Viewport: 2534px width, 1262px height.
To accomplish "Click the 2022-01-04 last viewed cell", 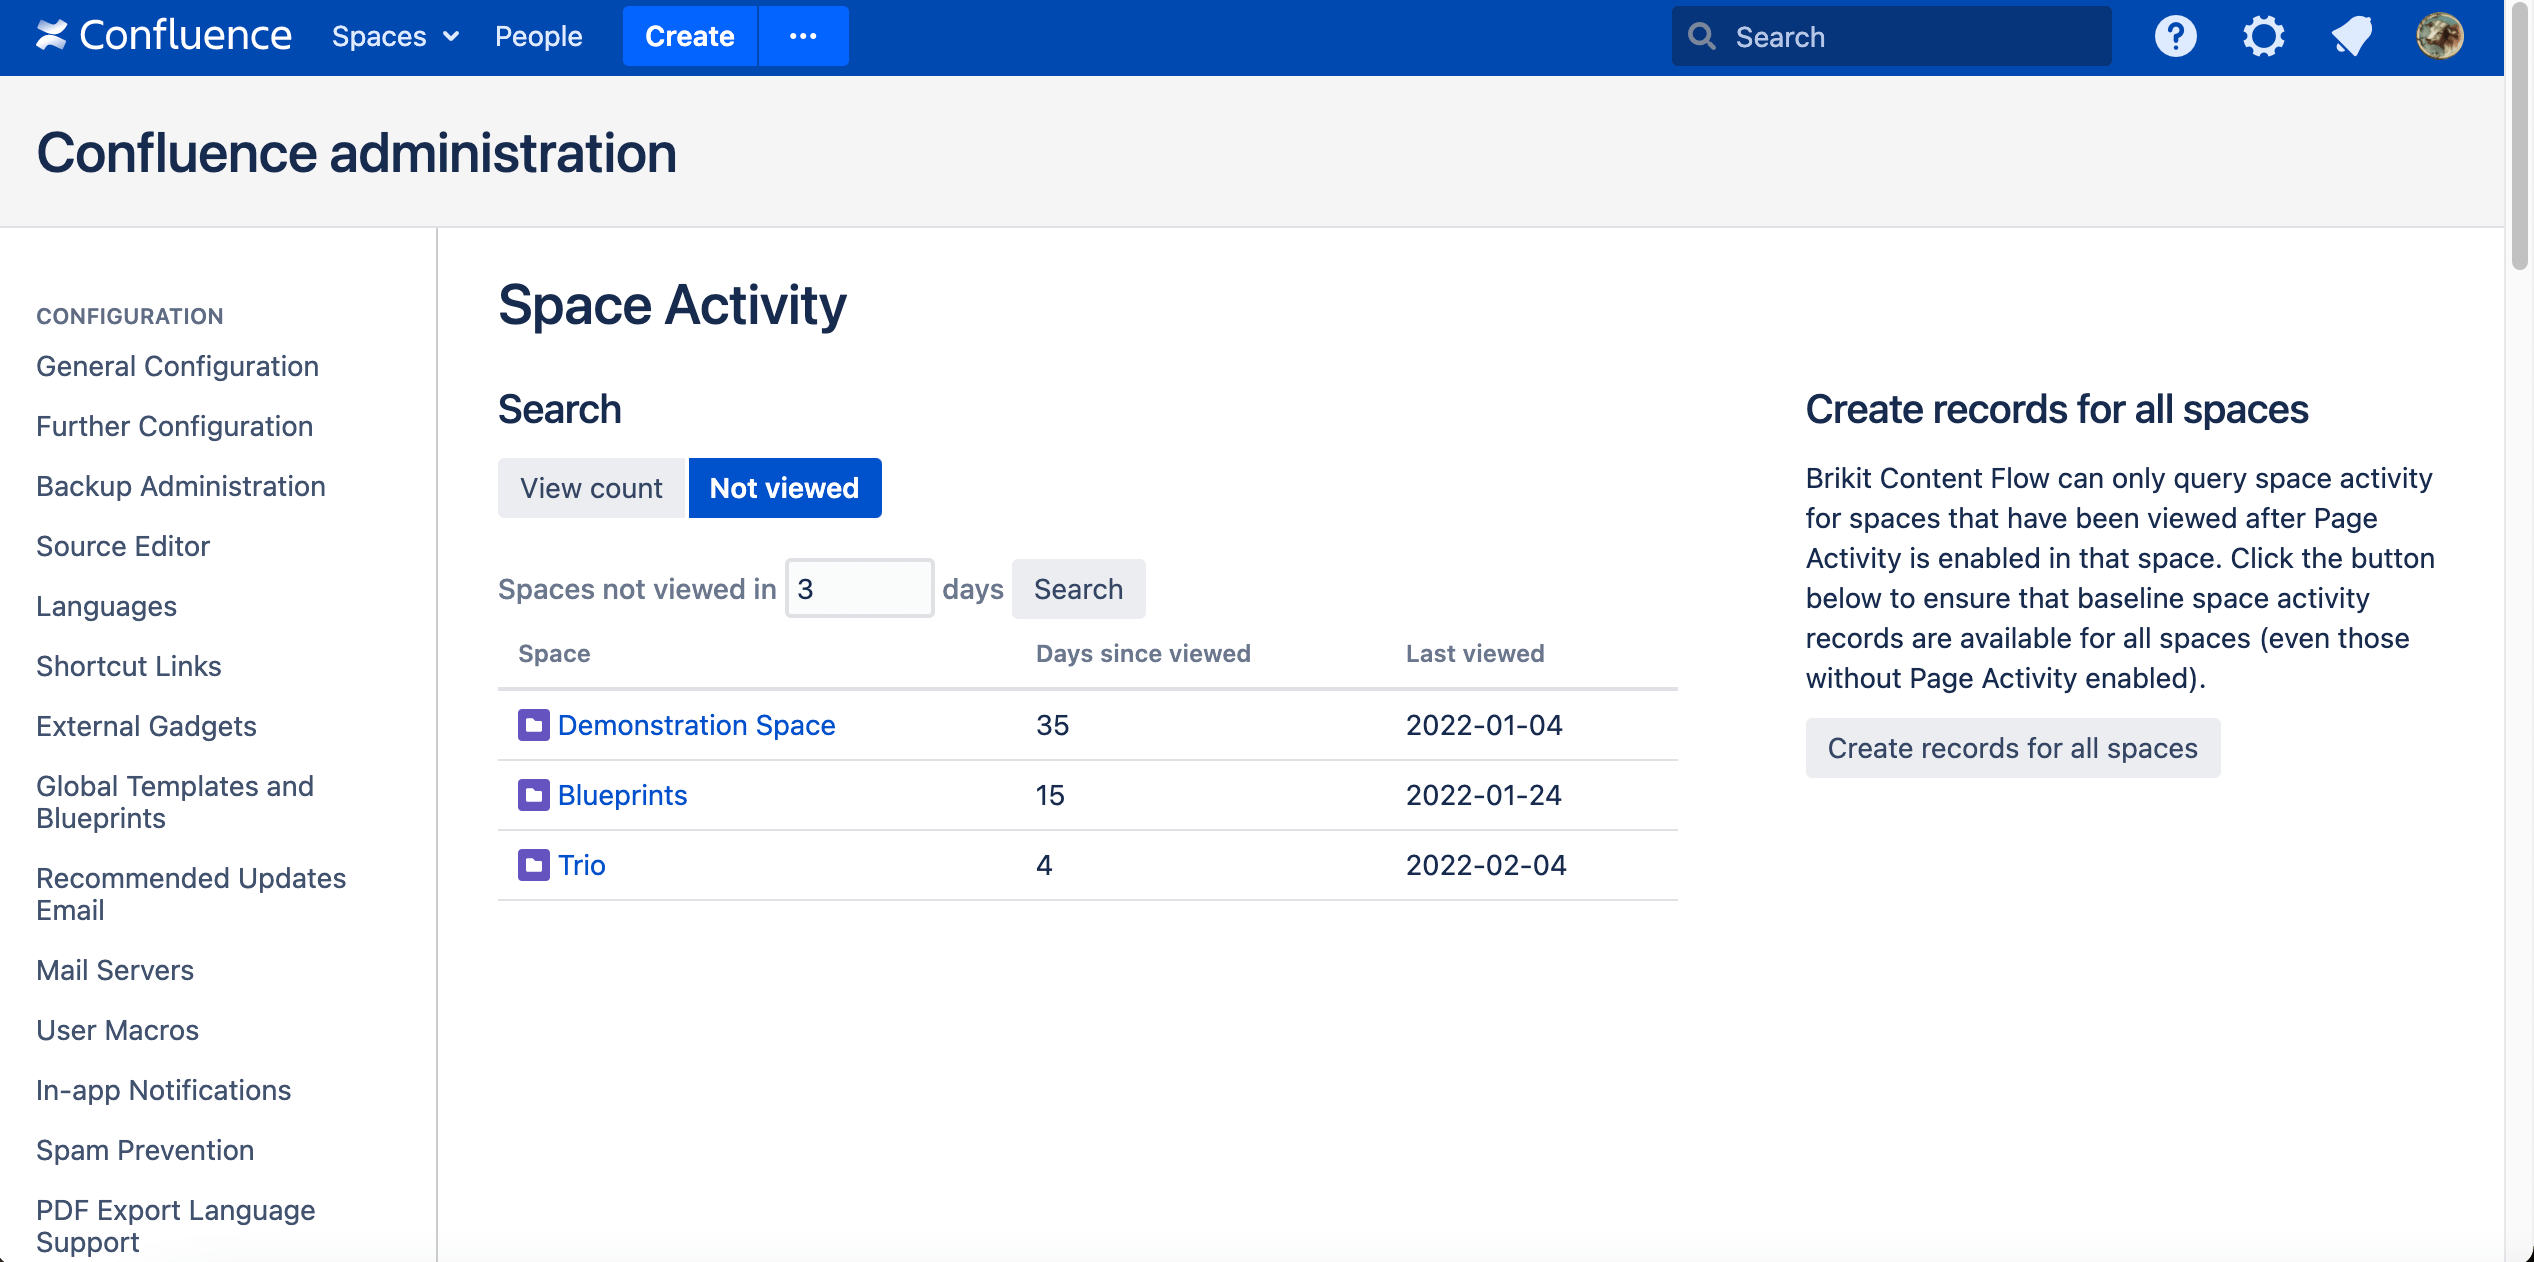I will [1484, 725].
